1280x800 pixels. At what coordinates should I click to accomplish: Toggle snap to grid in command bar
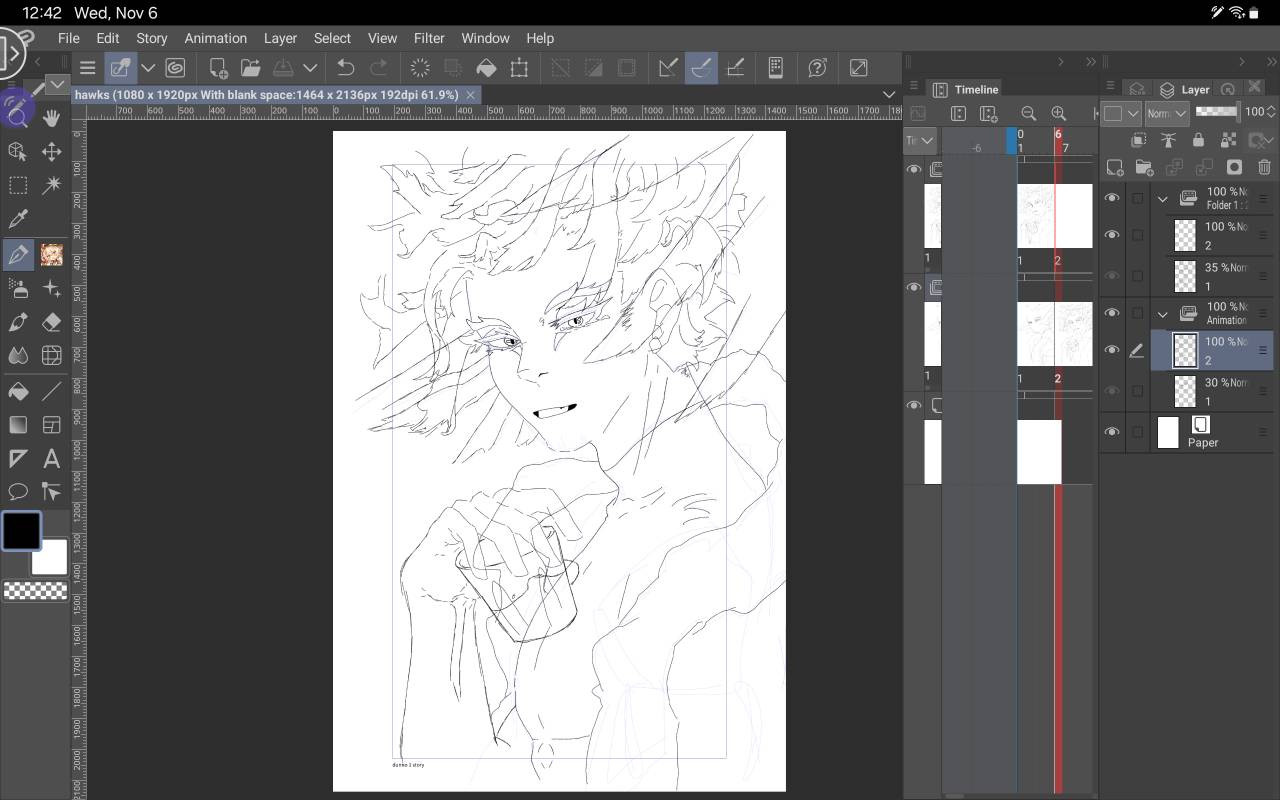click(735, 68)
